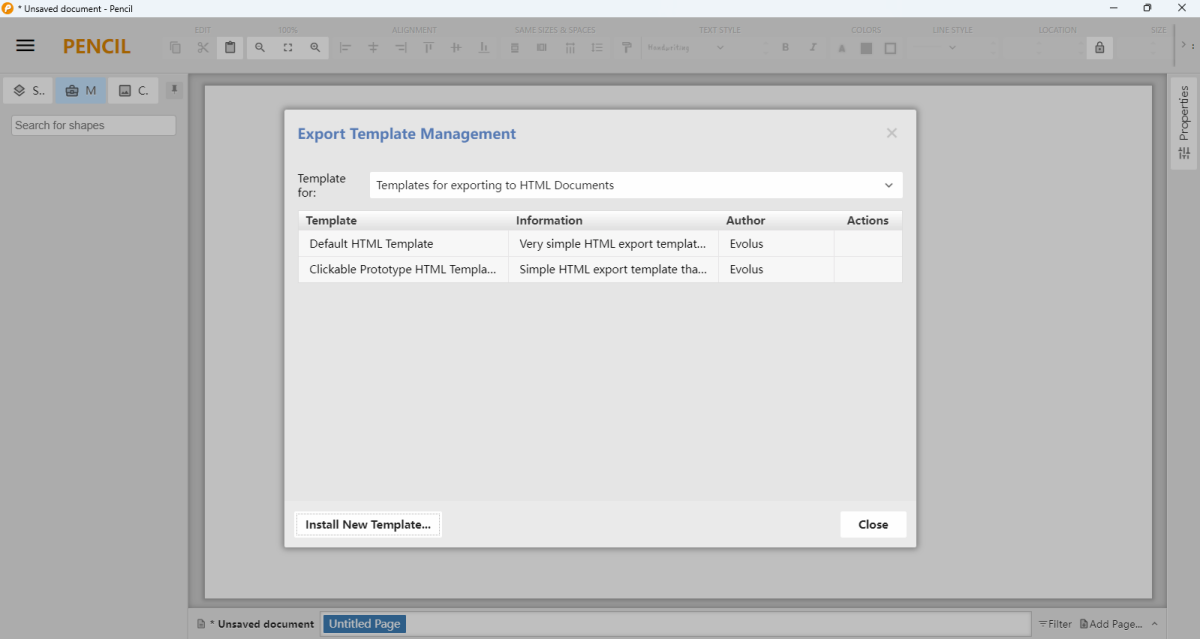
Task: Click the Search for shapes field
Action: [x=93, y=125]
